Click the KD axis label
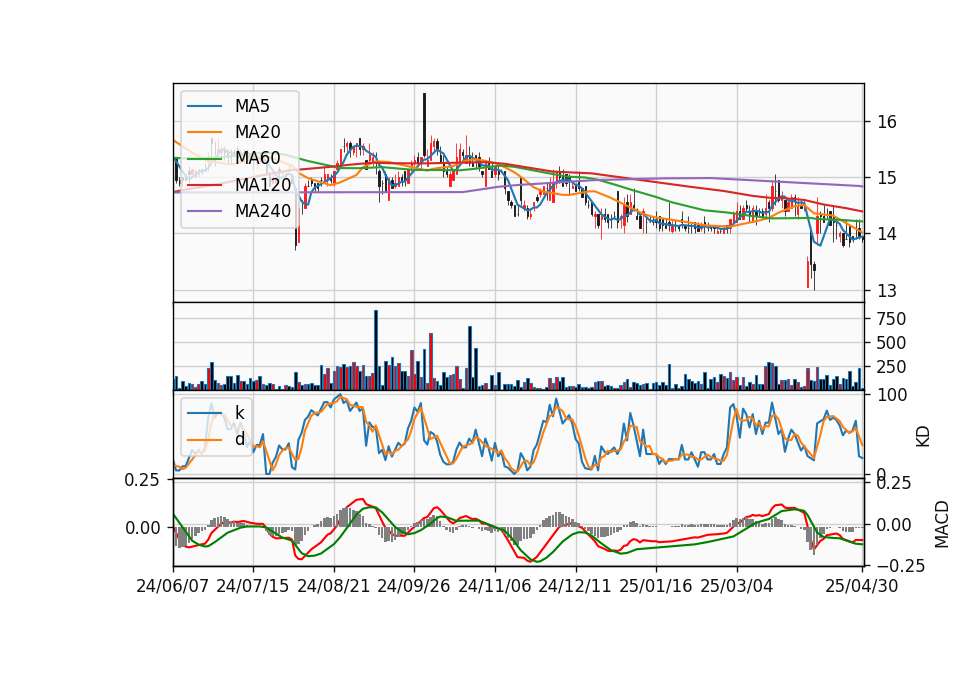This screenshot has width=960, height=690. (923, 436)
